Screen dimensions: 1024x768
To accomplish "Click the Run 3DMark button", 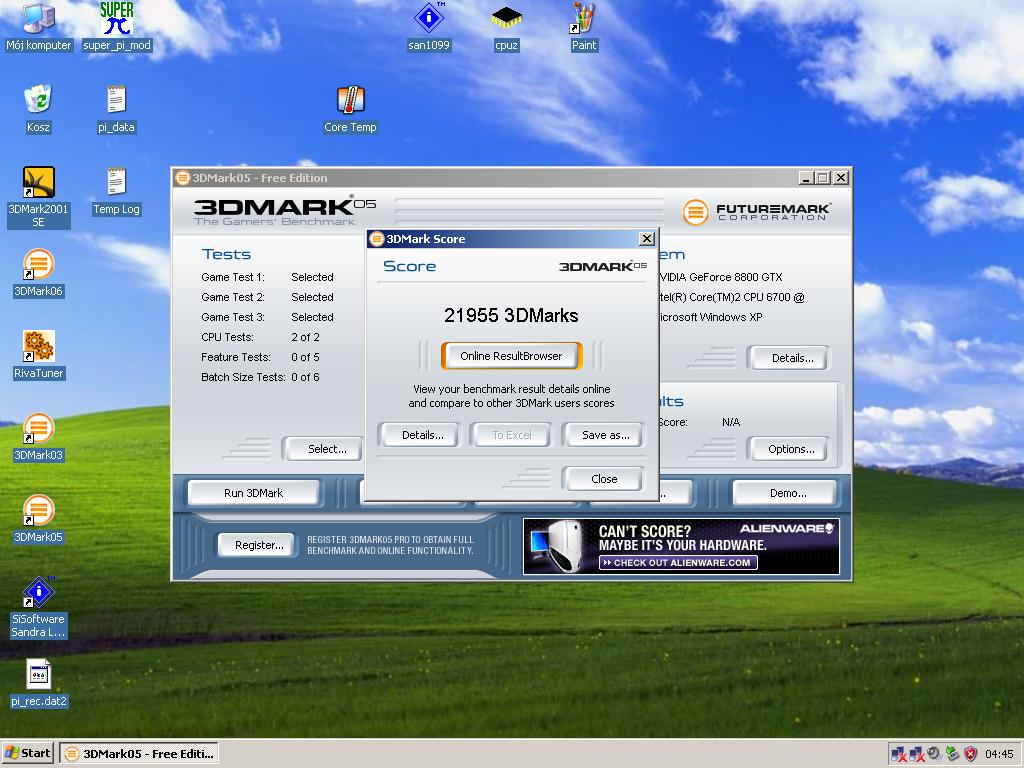I will click(x=253, y=493).
